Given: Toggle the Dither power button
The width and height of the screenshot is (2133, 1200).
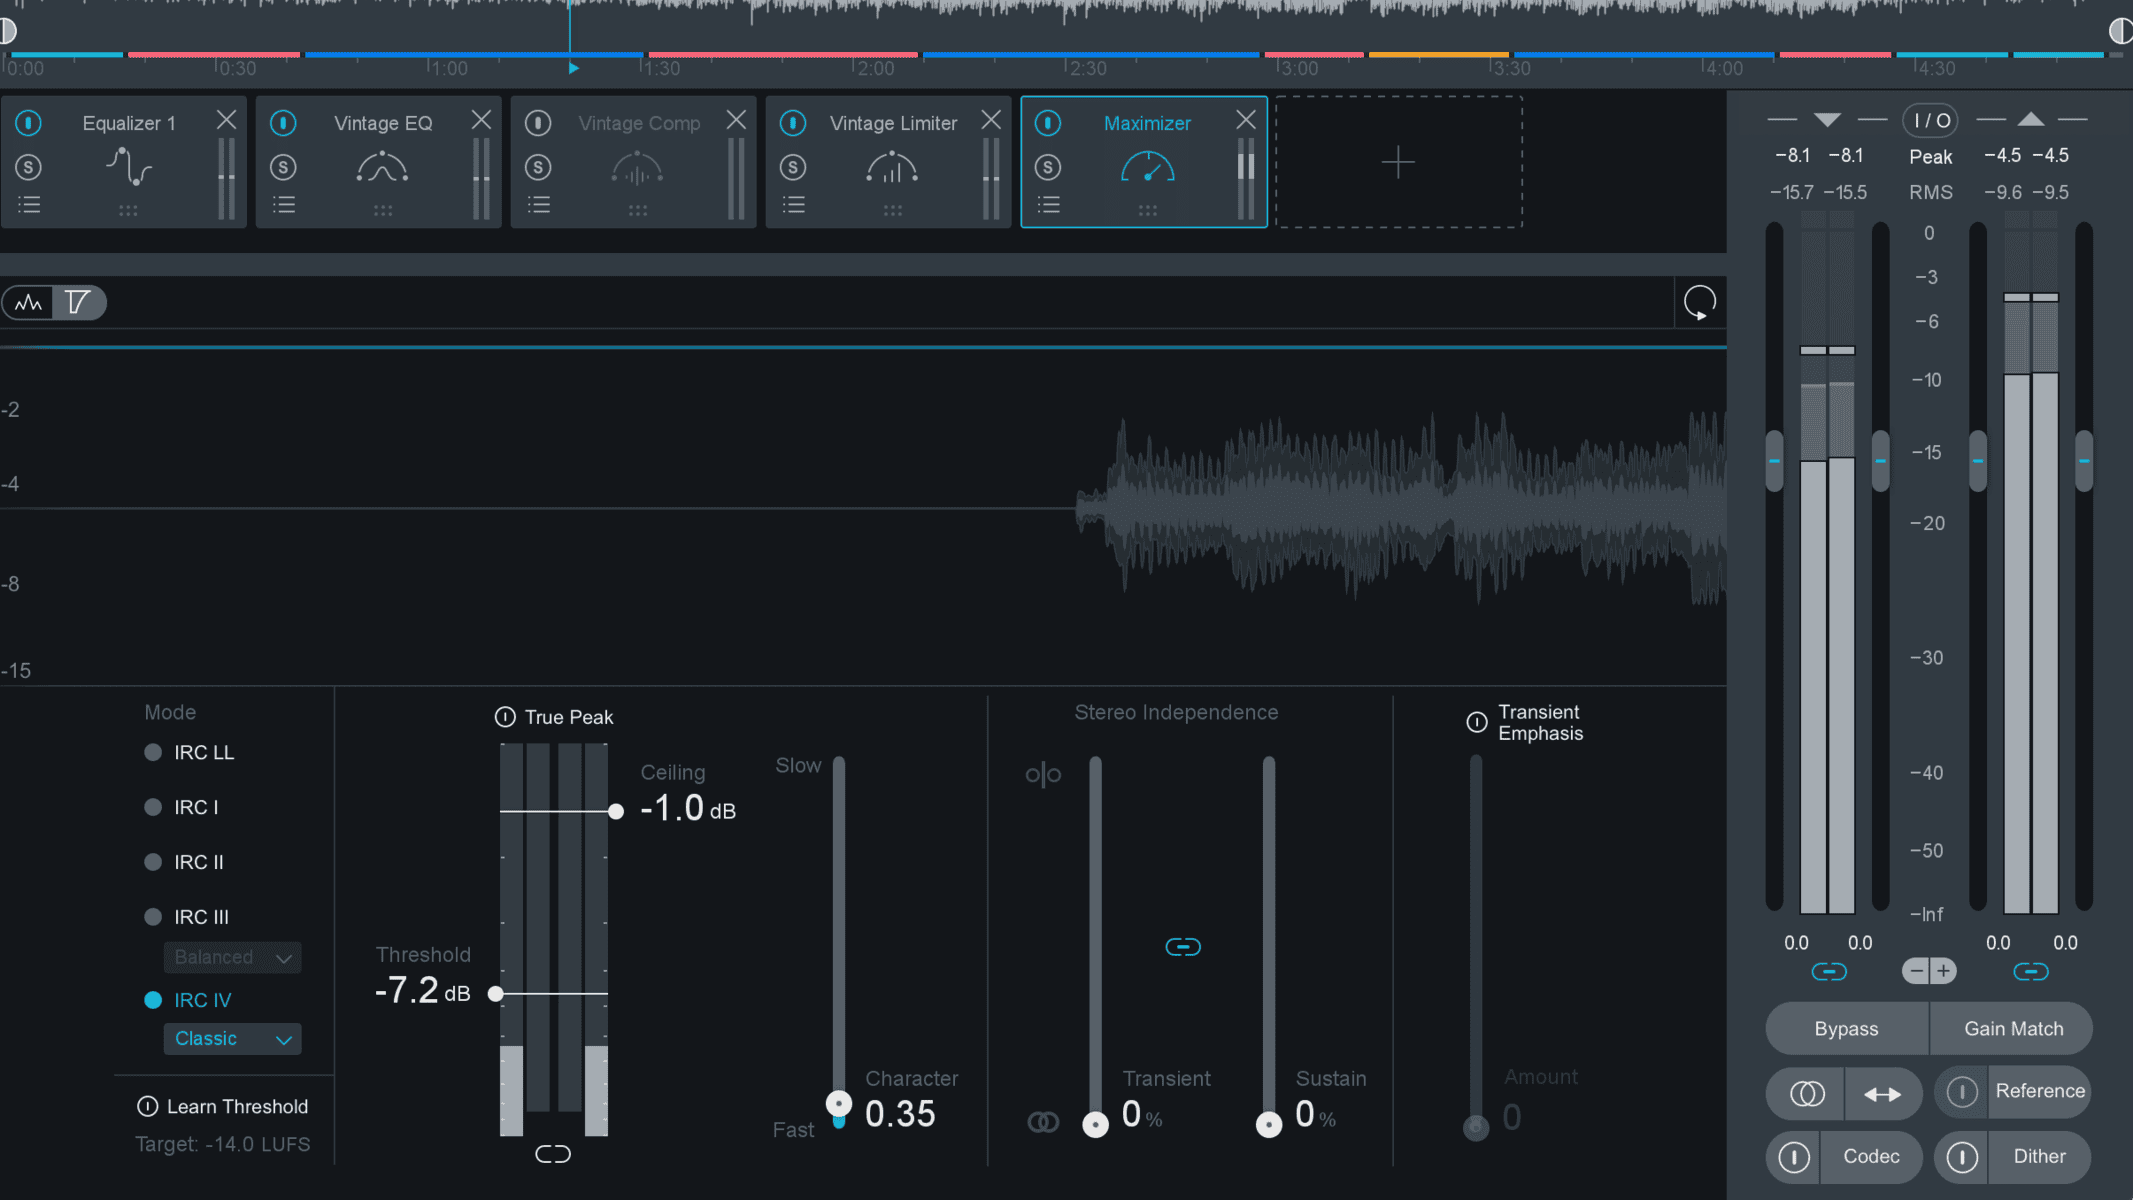Looking at the screenshot, I should coord(1961,1157).
